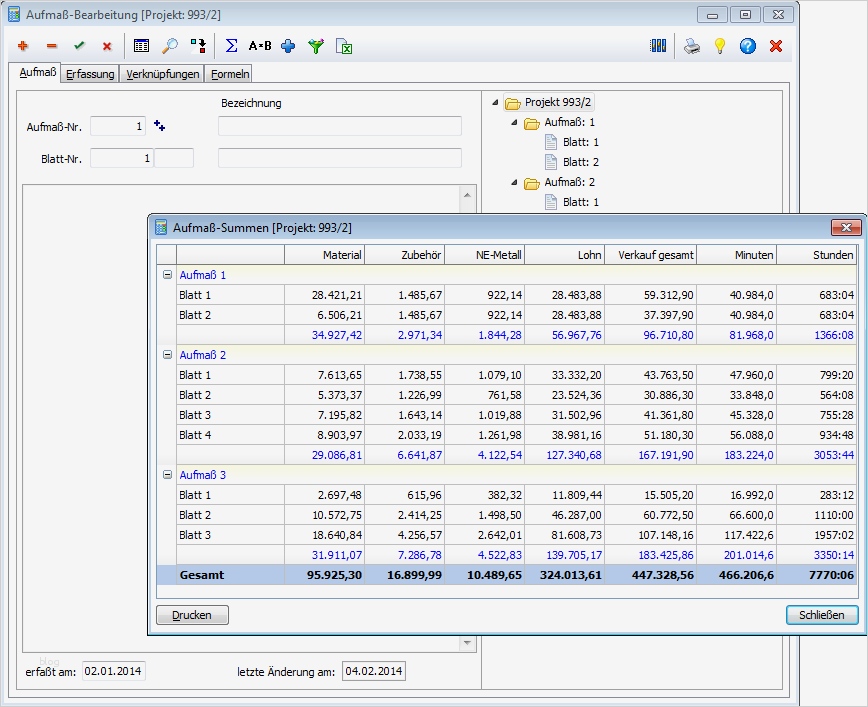The width and height of the screenshot is (868, 707).
Task: Select Blatt 2 under Aufmaß 1 in the tree
Action: click(580, 162)
